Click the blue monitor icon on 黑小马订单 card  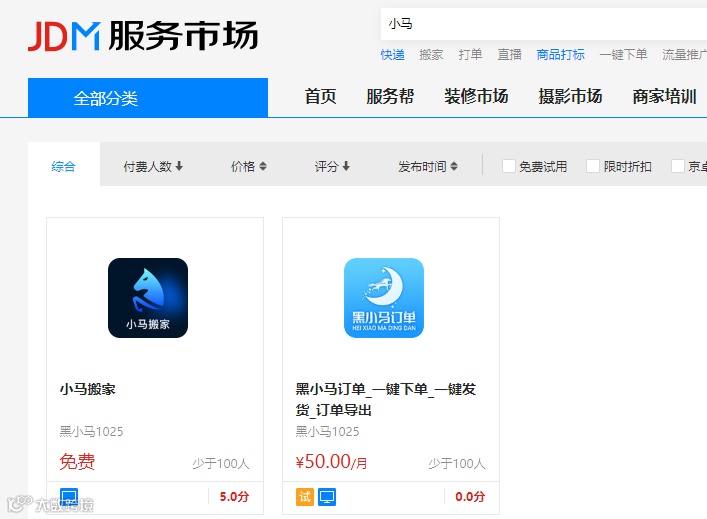(327, 497)
